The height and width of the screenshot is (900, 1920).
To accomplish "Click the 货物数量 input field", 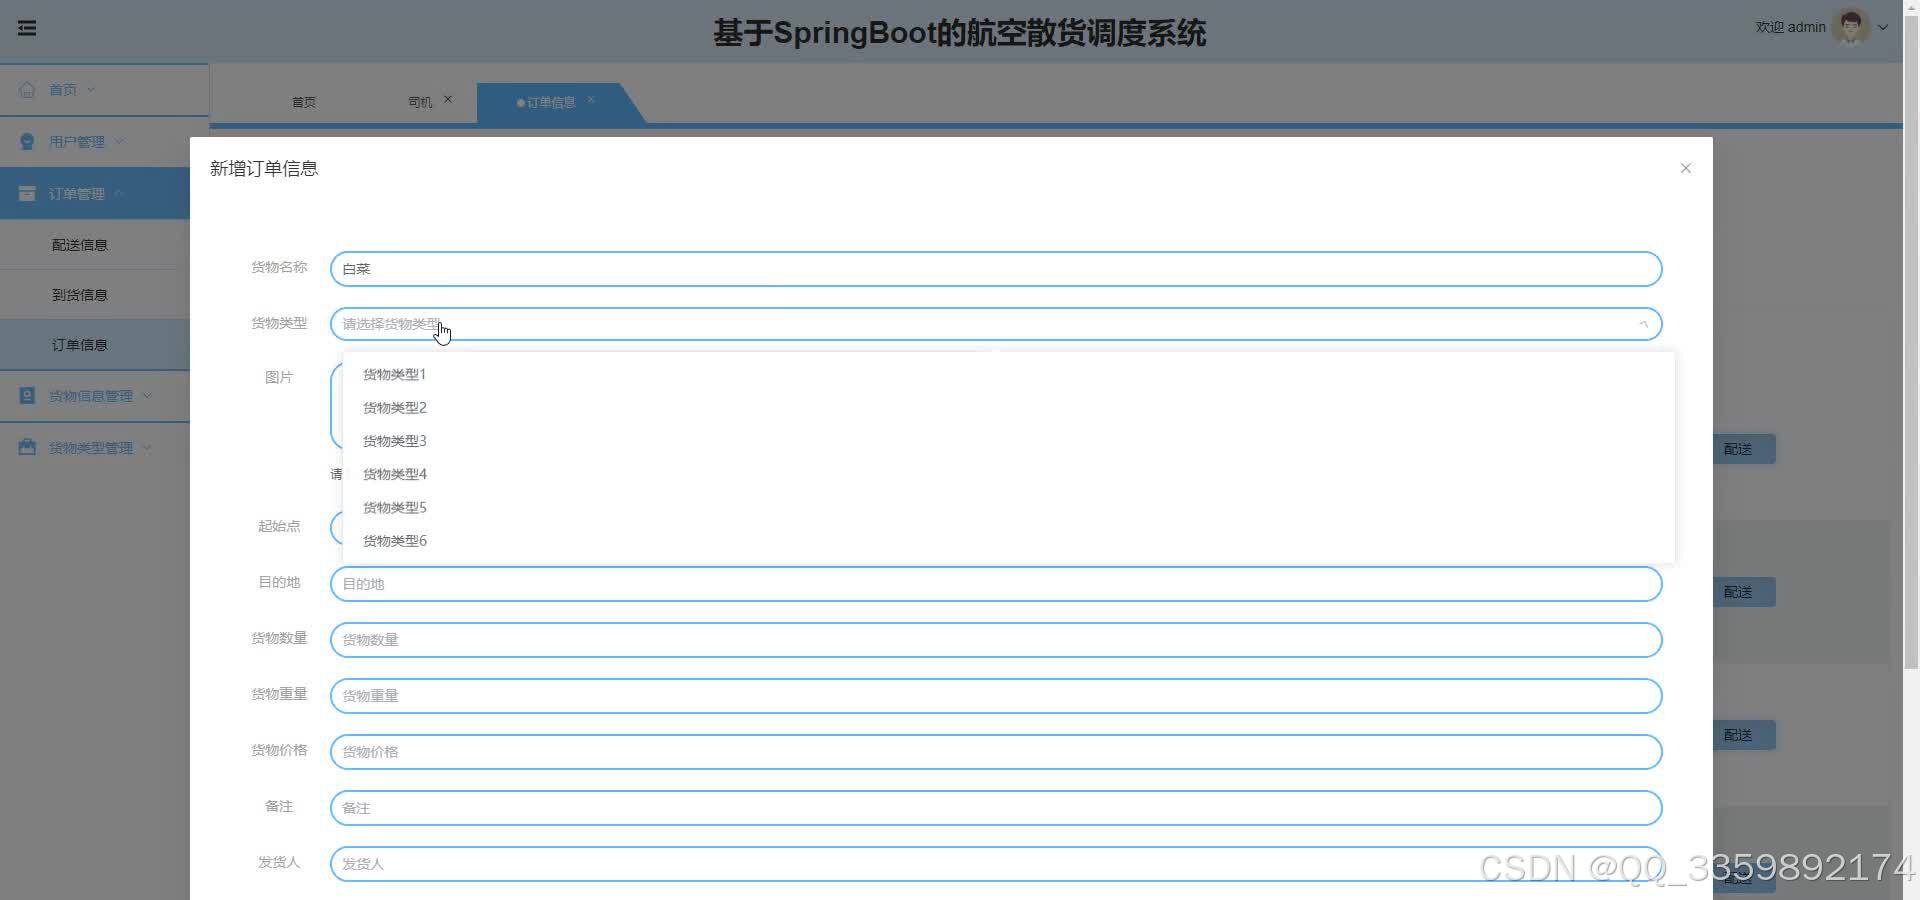I will (996, 640).
